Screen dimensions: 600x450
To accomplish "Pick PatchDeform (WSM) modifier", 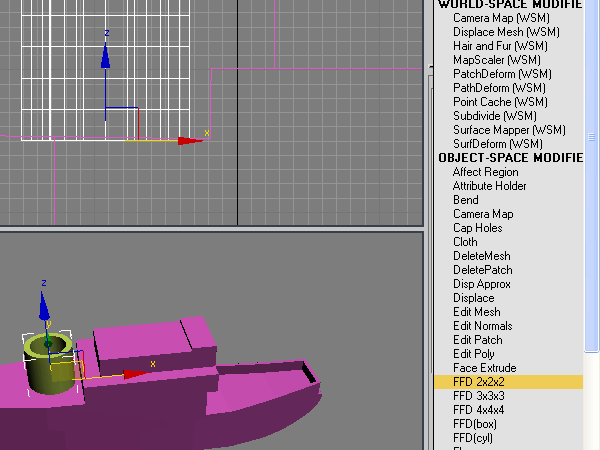I will [x=502, y=74].
